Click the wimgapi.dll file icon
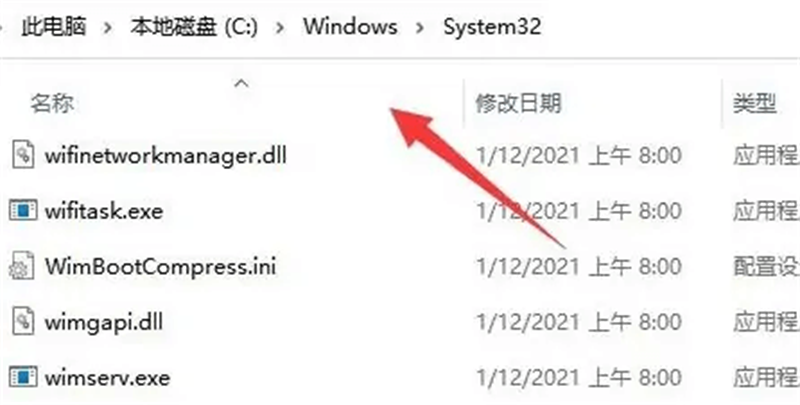 pos(23,322)
